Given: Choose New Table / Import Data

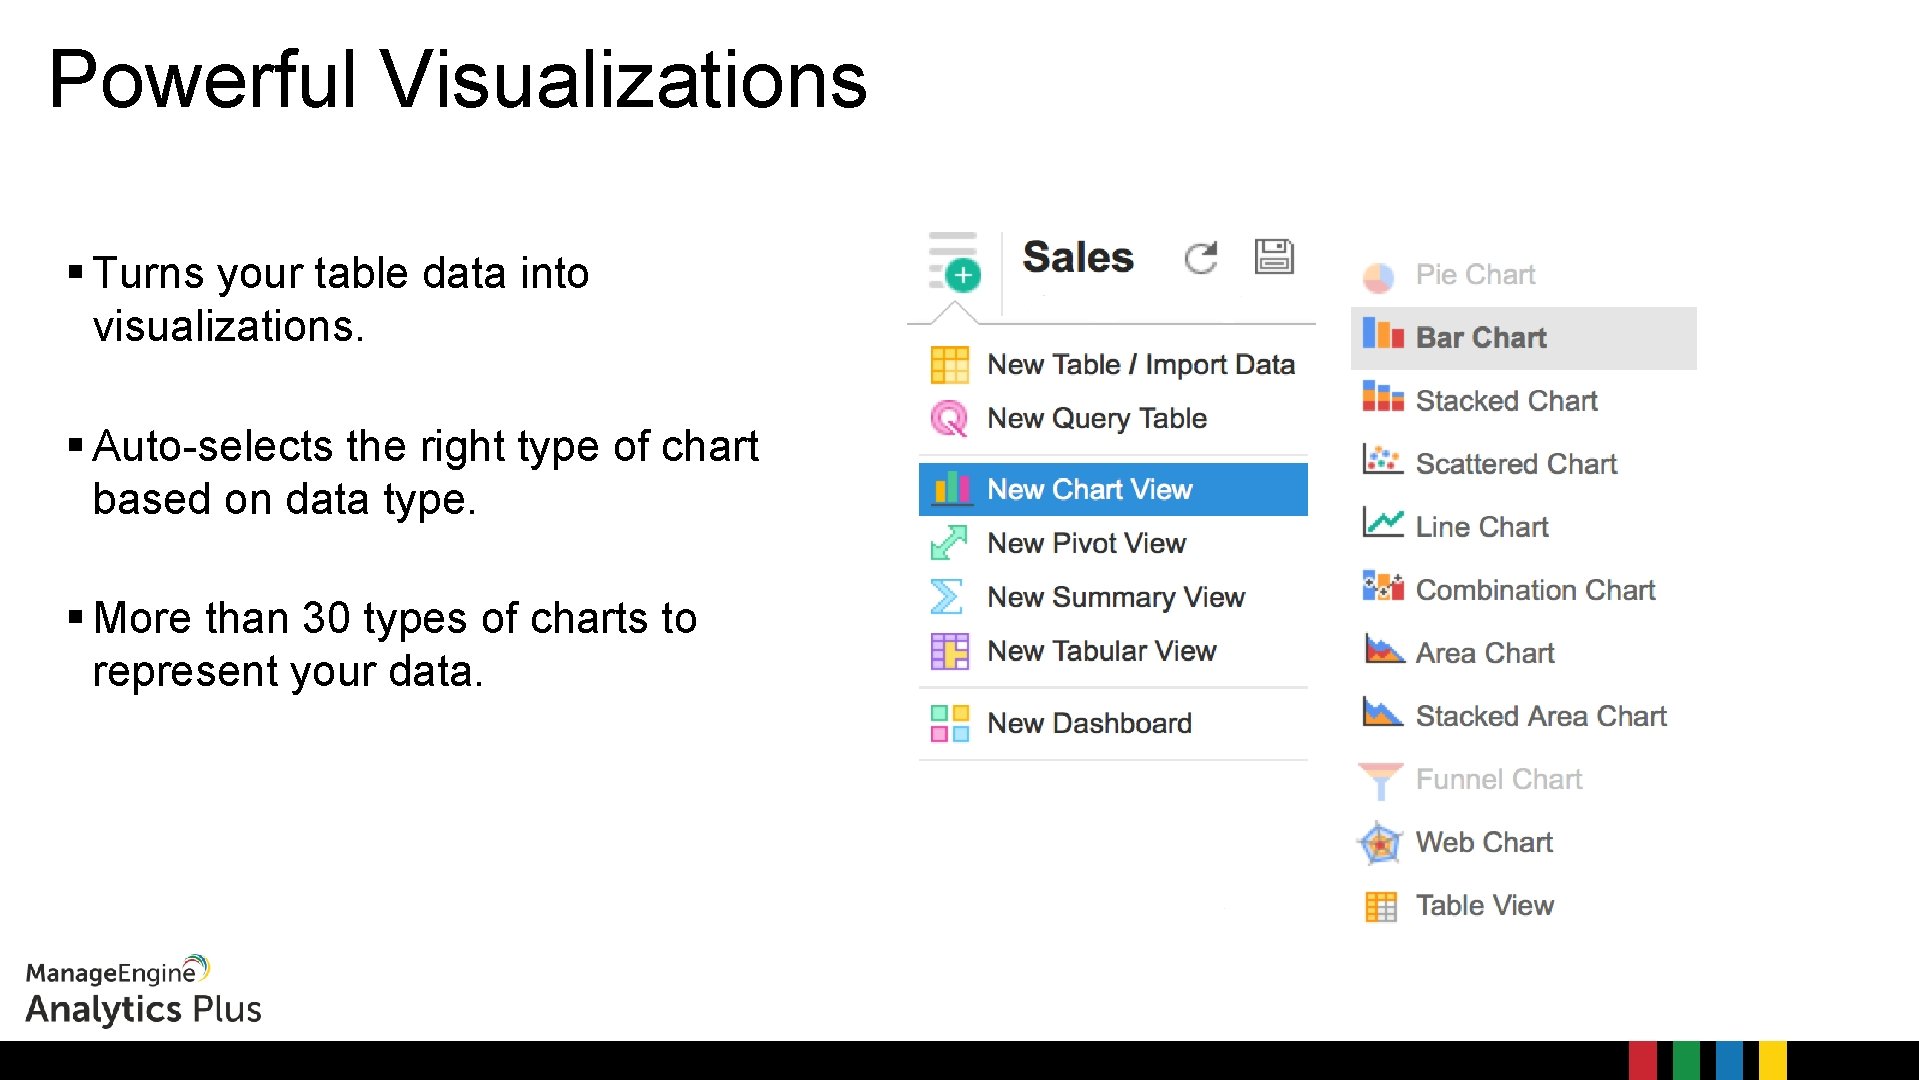Looking at the screenshot, I should (1140, 364).
